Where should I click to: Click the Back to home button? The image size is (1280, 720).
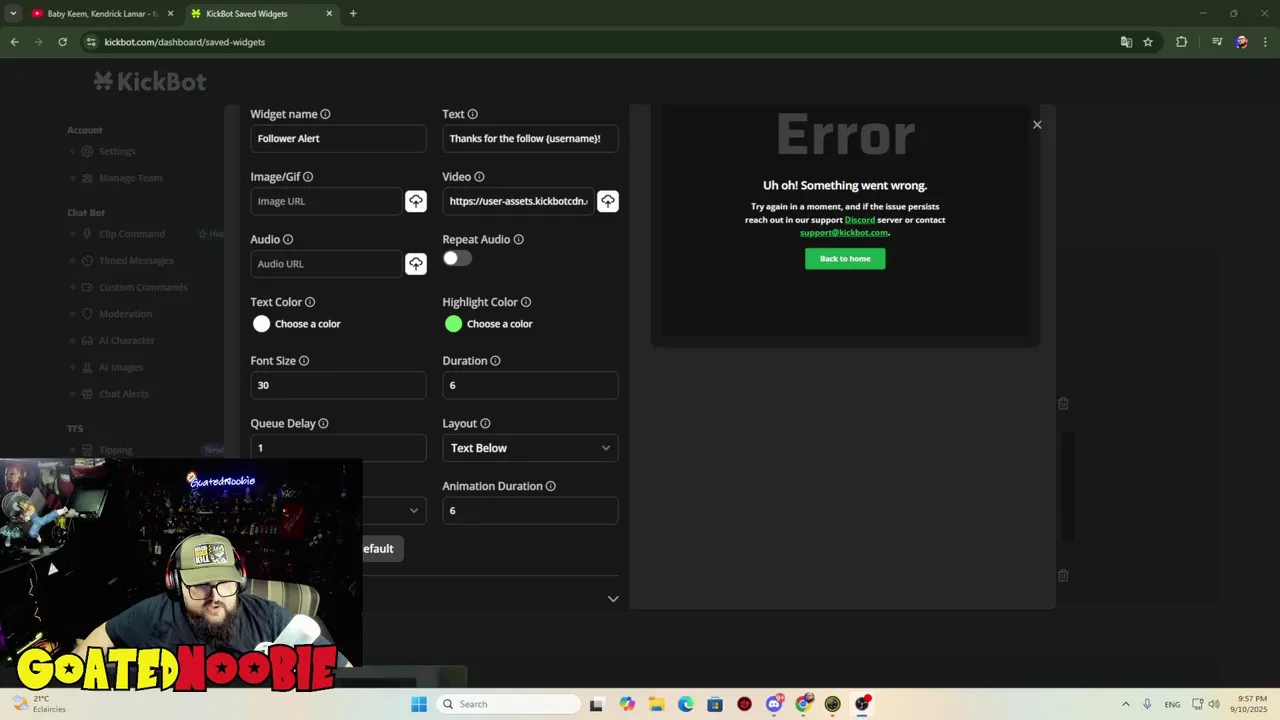(845, 259)
